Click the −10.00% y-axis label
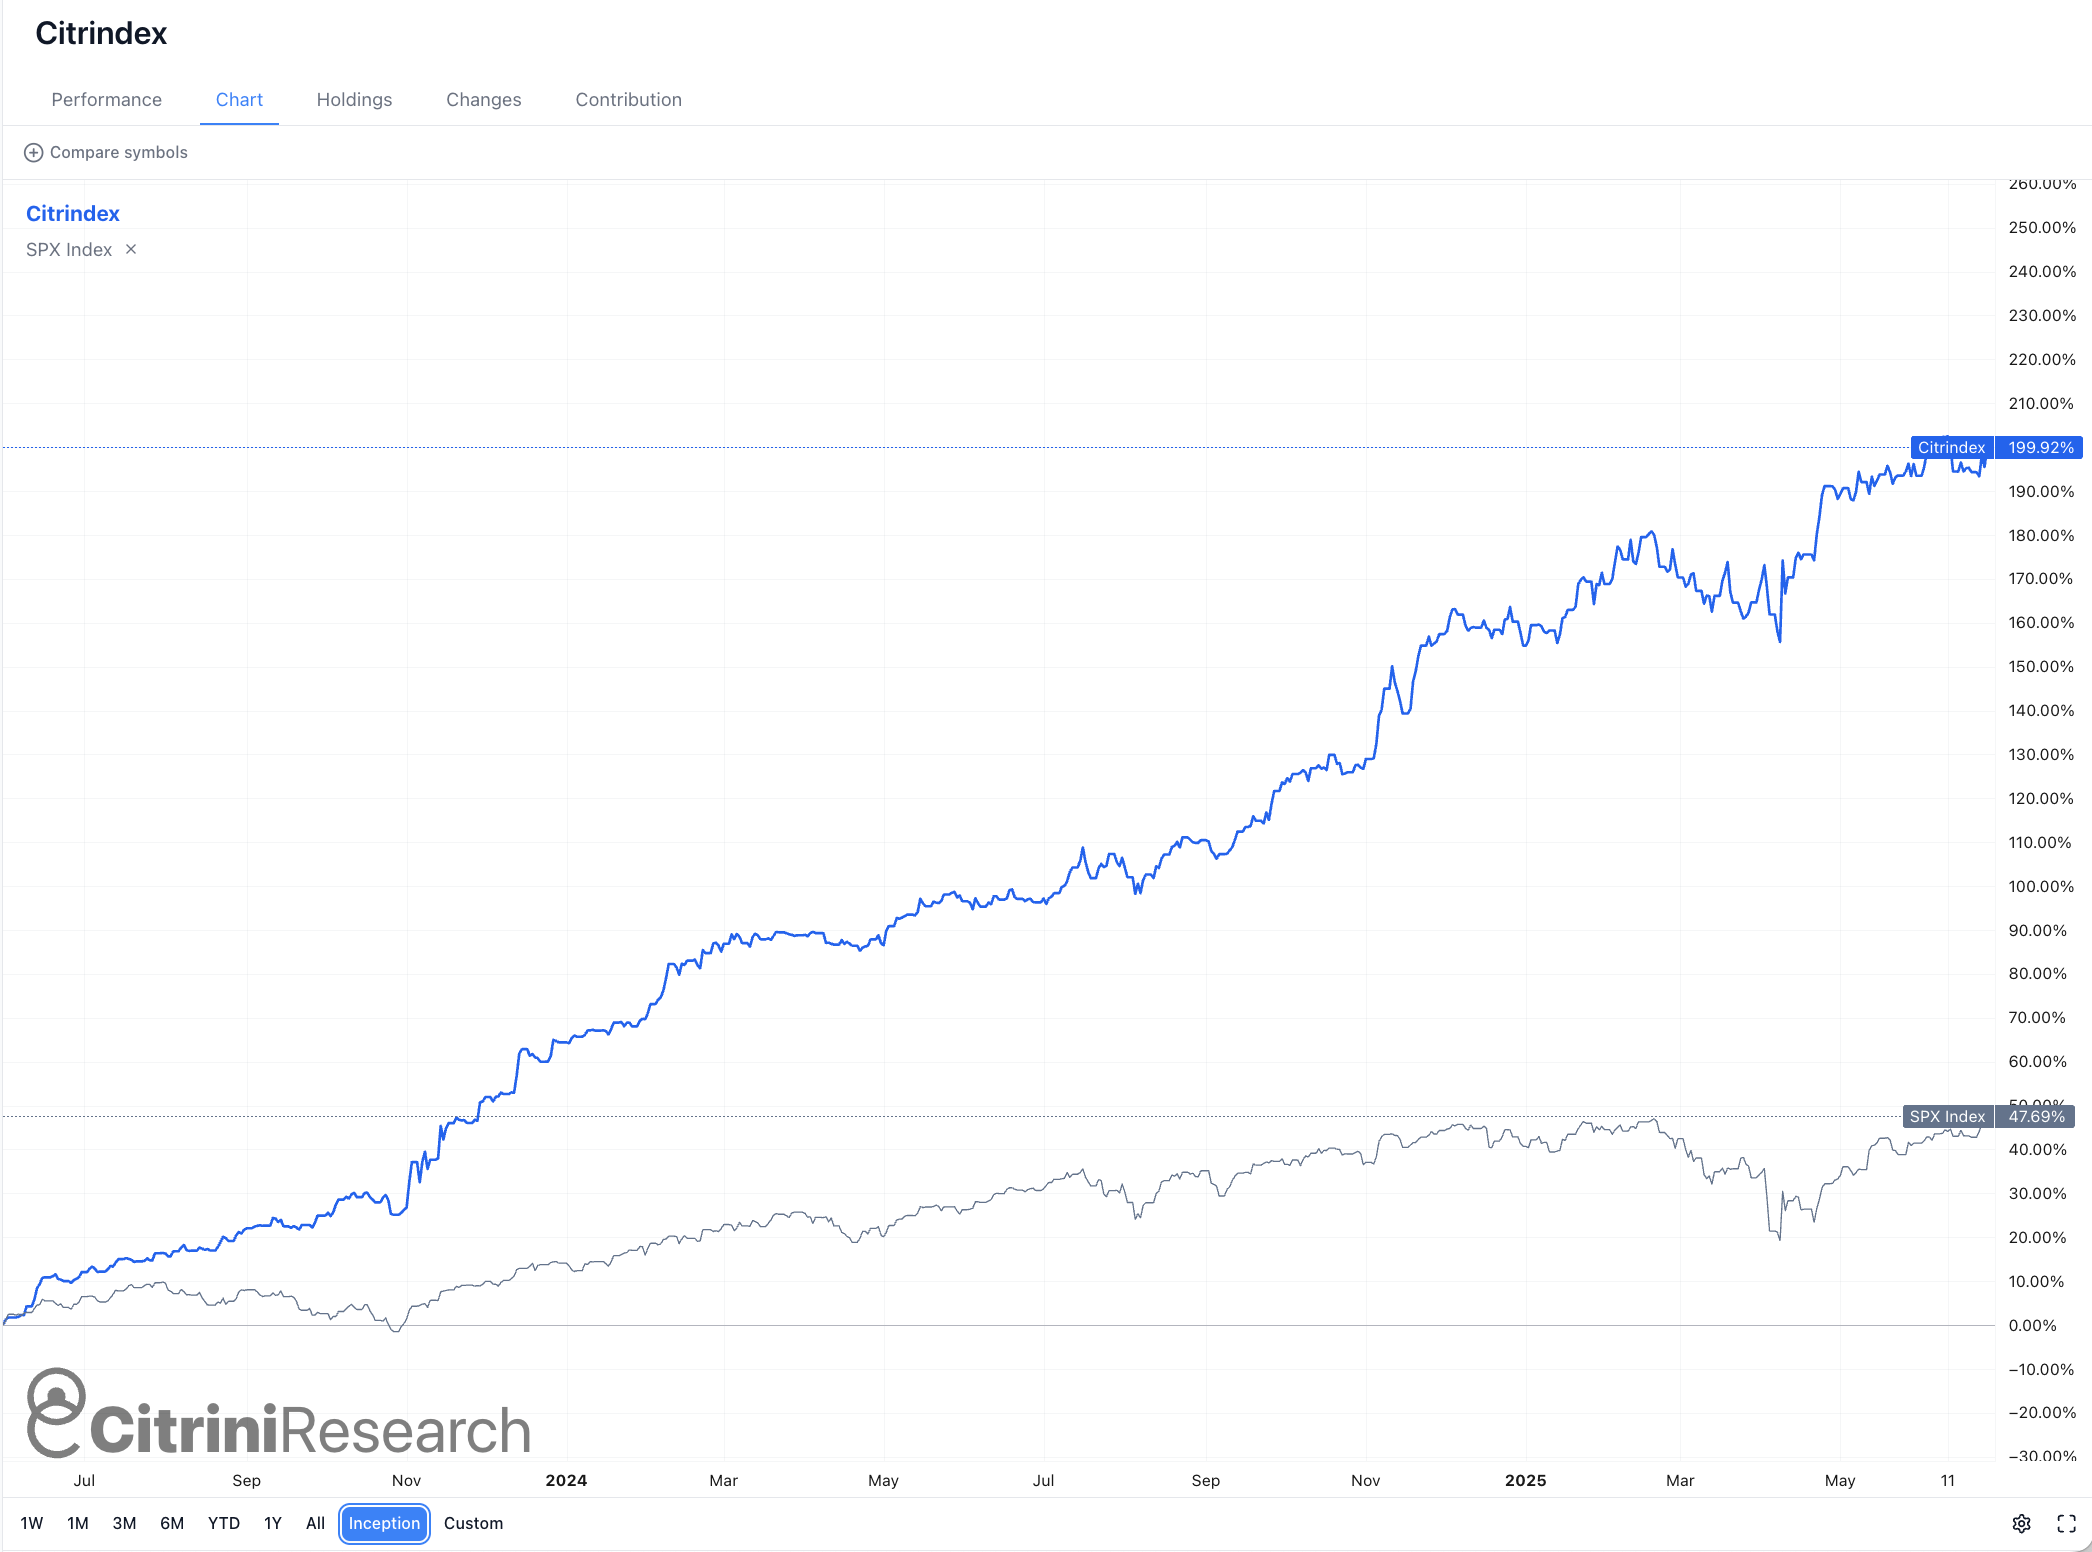This screenshot has width=2092, height=1552. coord(2042,1370)
